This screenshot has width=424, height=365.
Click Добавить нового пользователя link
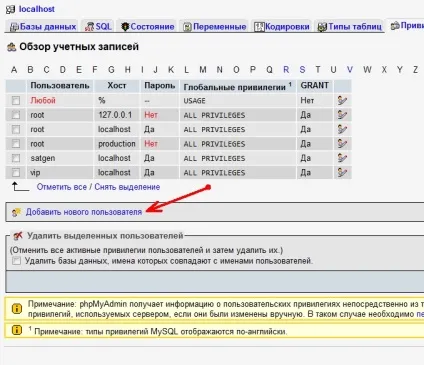84,212
